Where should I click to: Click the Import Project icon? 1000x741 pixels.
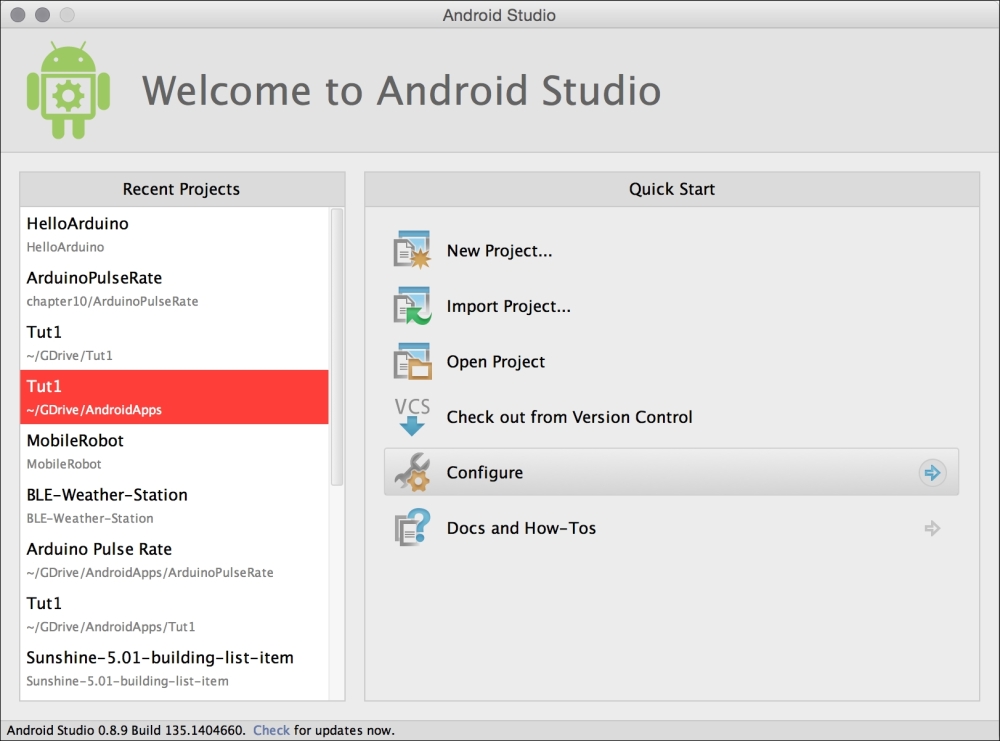pos(412,305)
